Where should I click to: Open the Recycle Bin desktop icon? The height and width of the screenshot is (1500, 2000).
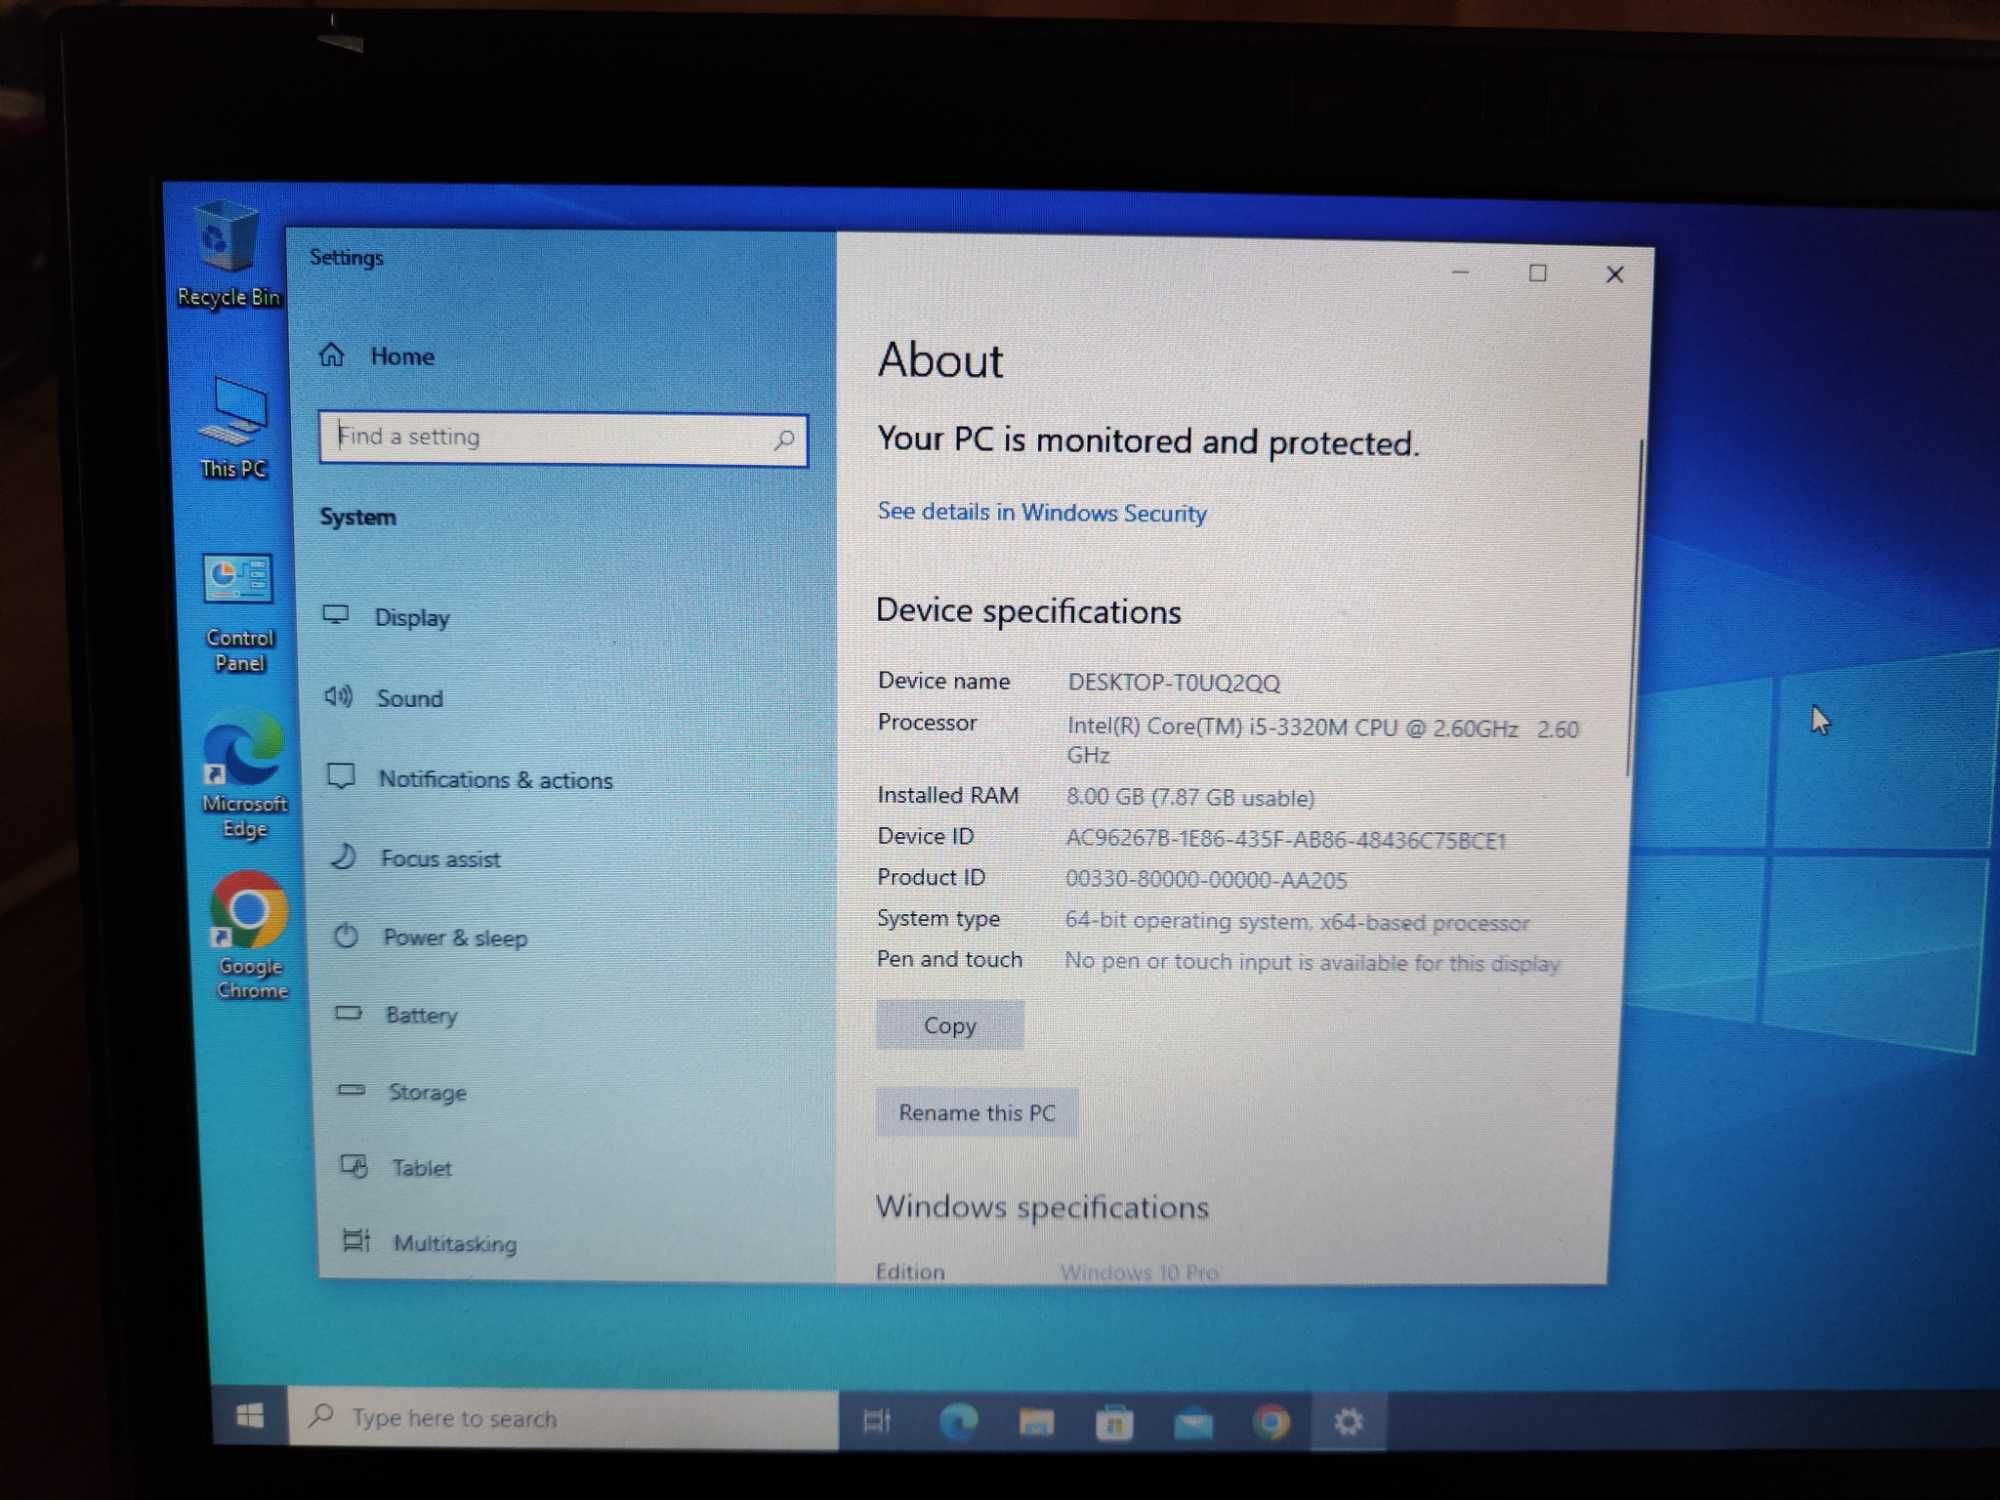pyautogui.click(x=228, y=254)
